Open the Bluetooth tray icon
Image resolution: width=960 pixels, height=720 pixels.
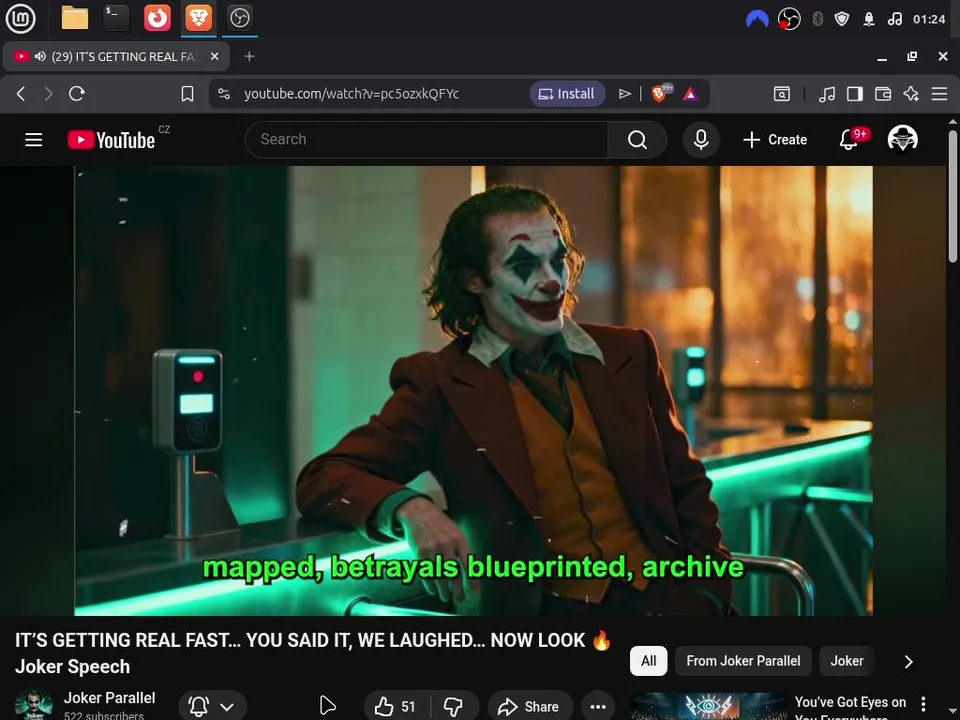[817, 19]
